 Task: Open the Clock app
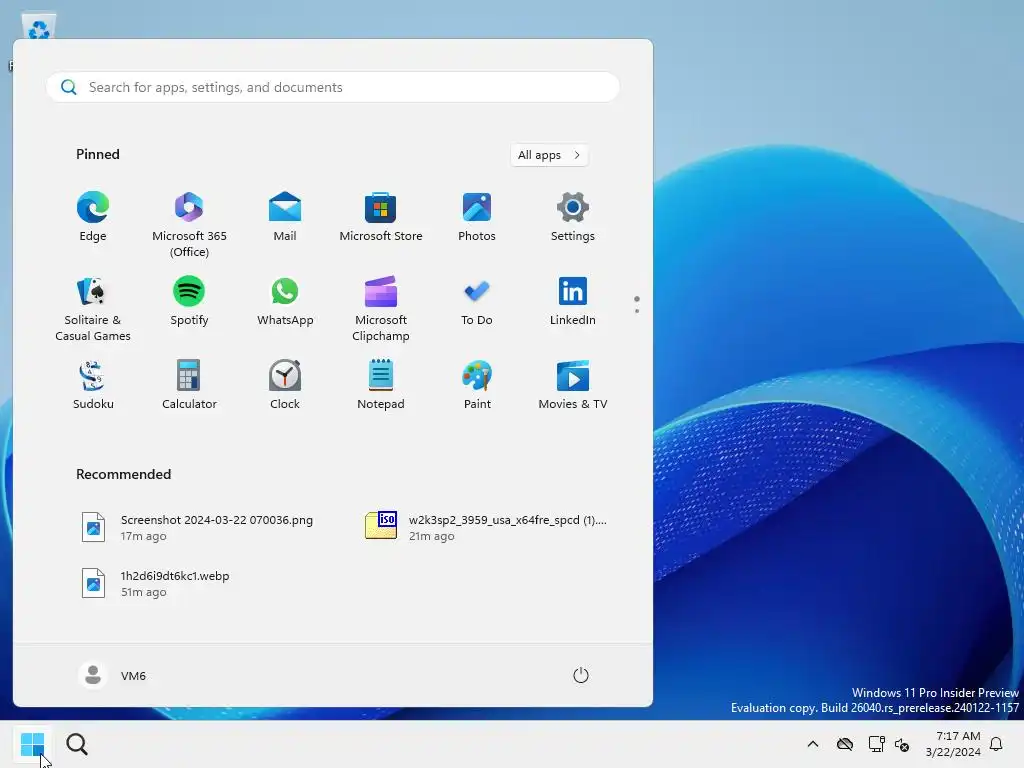tap(285, 385)
